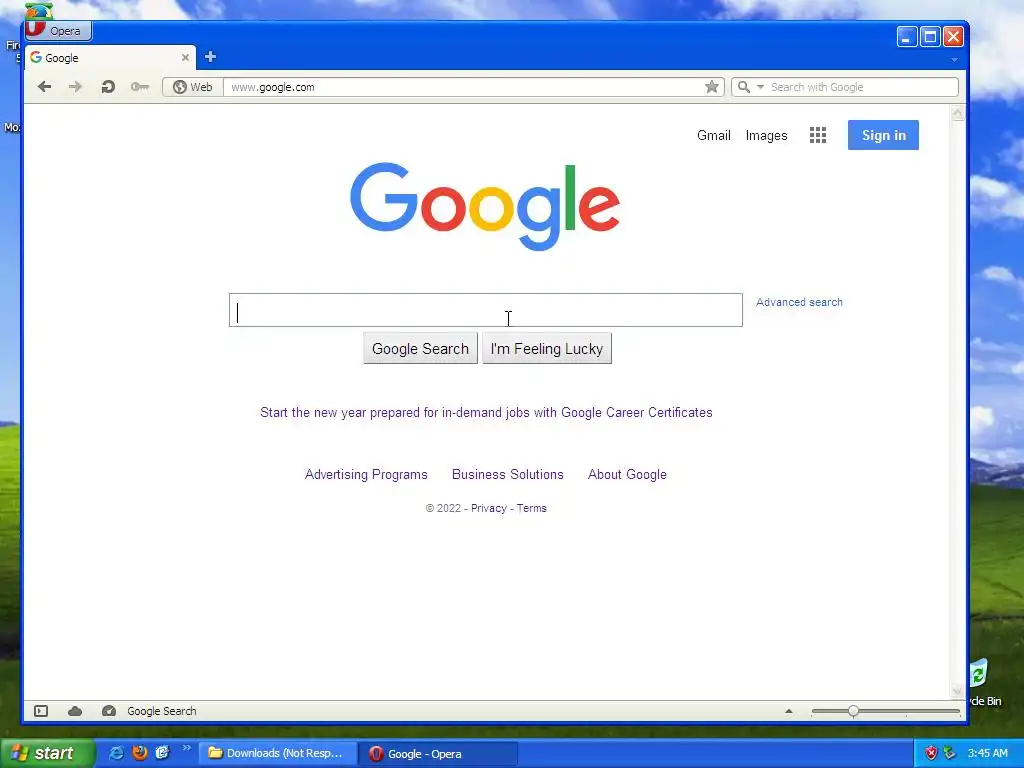1024x768 pixels.
Task: Open the Images link
Action: tap(766, 135)
